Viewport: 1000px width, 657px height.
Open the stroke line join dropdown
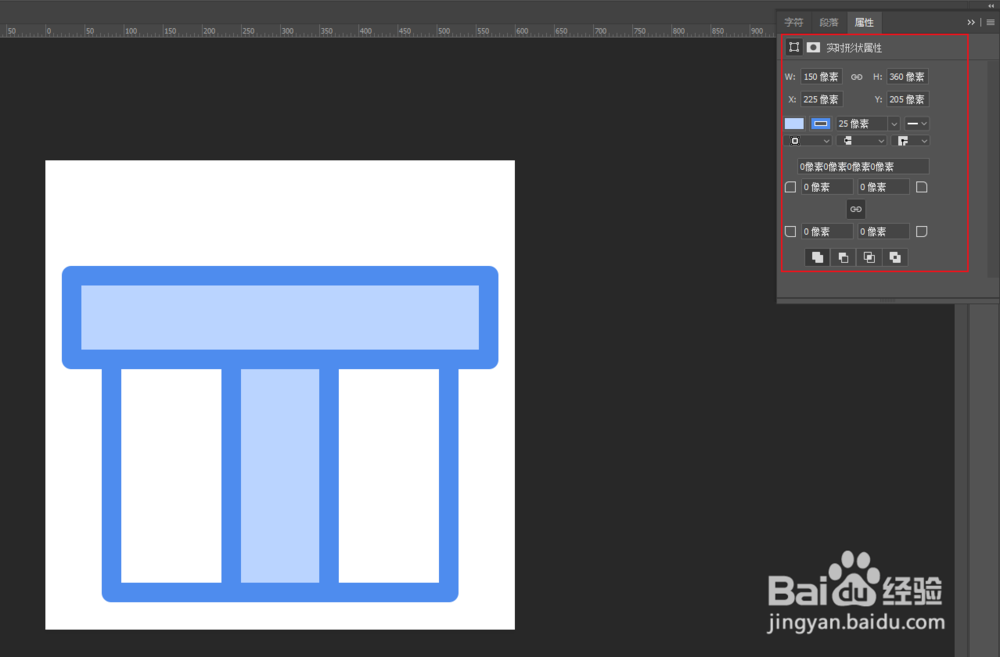pyautogui.click(x=913, y=141)
